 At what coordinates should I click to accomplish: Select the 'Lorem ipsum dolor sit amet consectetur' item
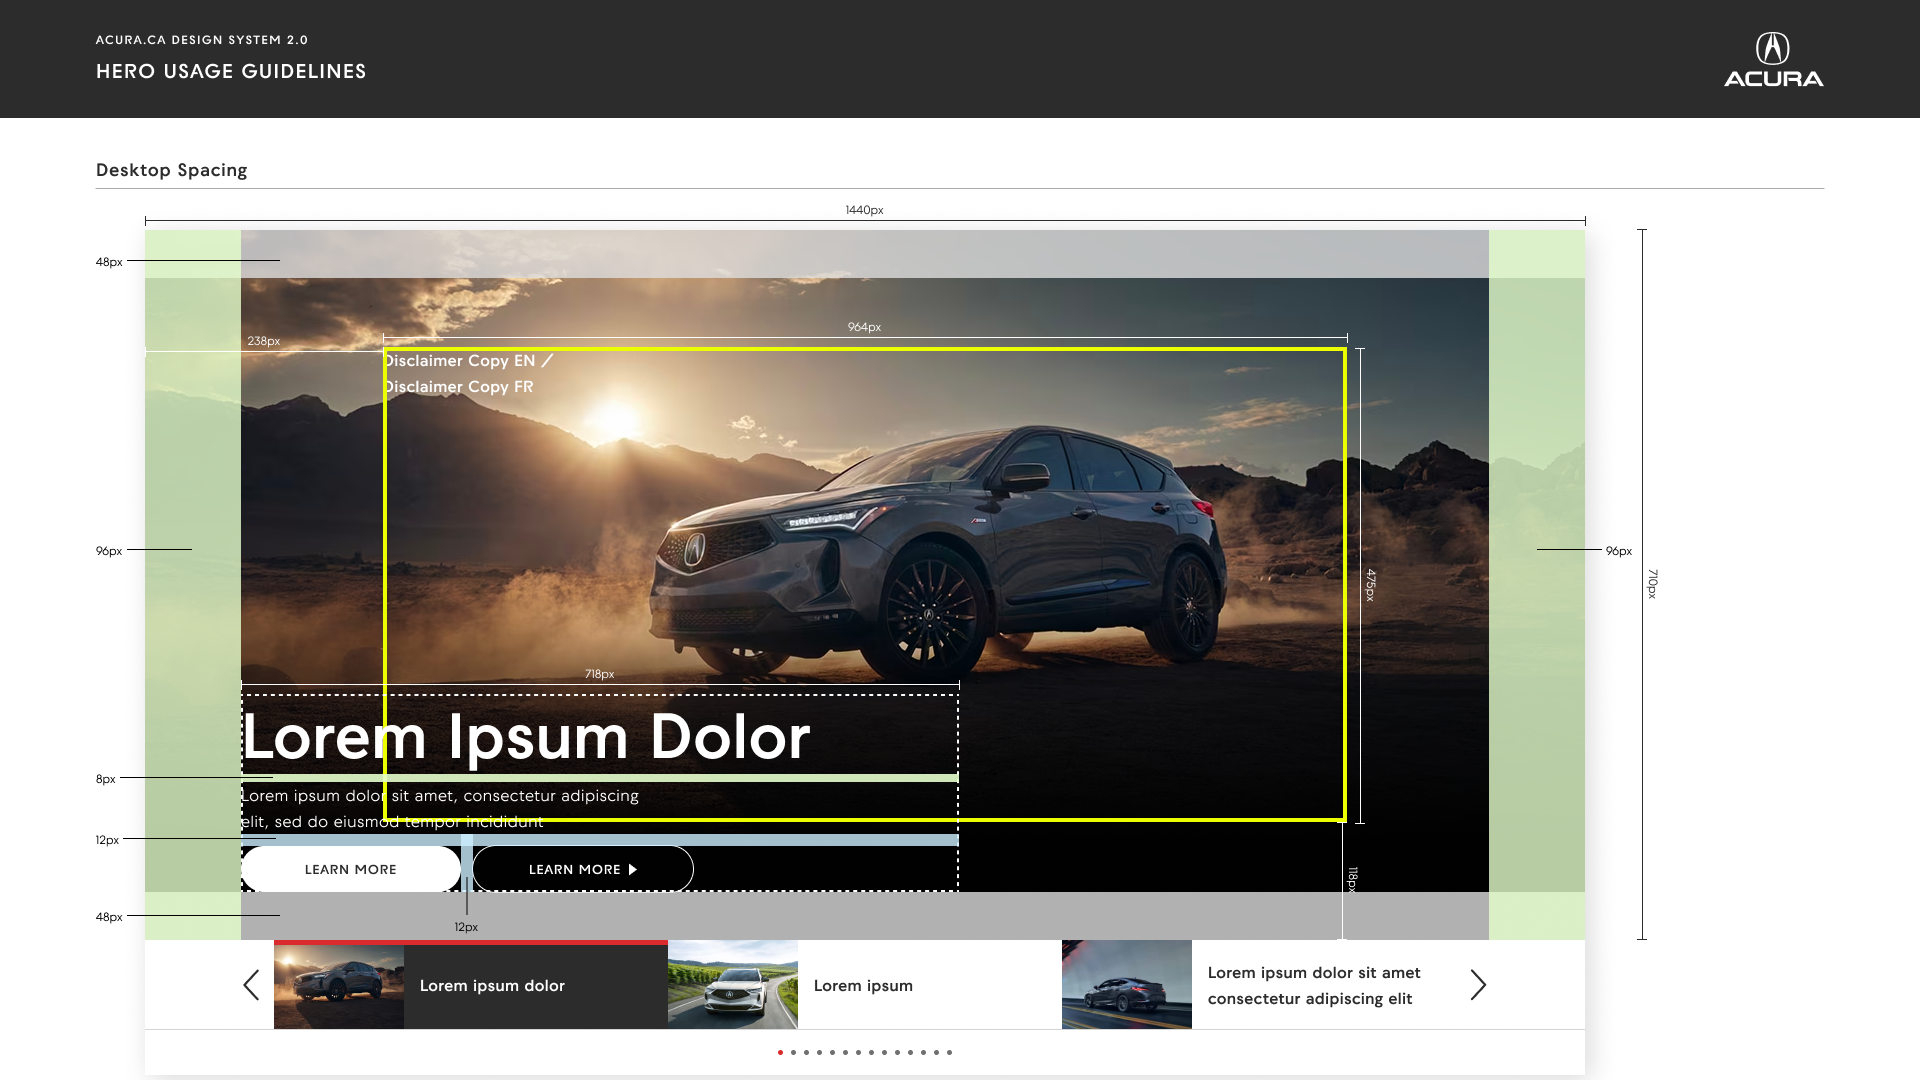(x=1259, y=985)
